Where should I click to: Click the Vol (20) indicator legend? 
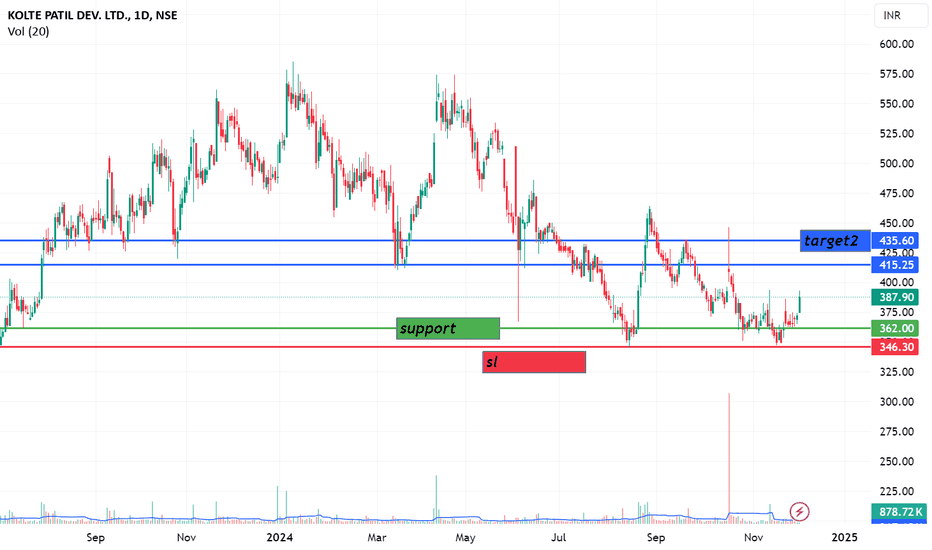coord(29,32)
